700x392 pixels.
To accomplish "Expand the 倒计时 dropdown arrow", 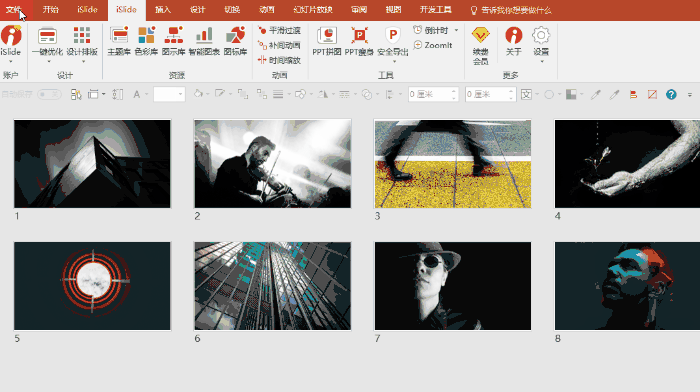I will (x=456, y=30).
